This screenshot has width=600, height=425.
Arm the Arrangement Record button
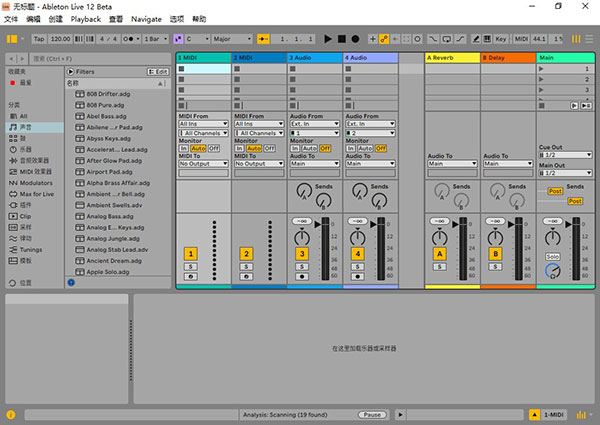click(x=355, y=39)
